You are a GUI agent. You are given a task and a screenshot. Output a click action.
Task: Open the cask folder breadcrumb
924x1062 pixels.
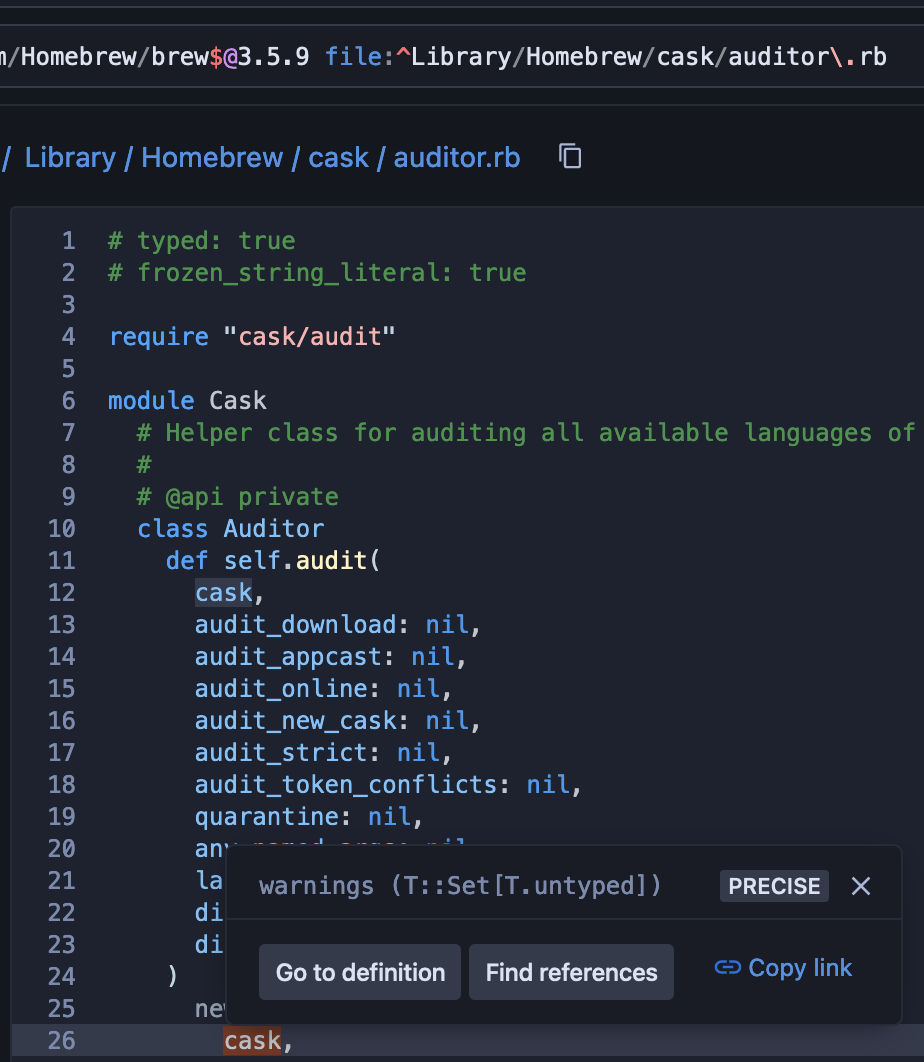coord(339,157)
